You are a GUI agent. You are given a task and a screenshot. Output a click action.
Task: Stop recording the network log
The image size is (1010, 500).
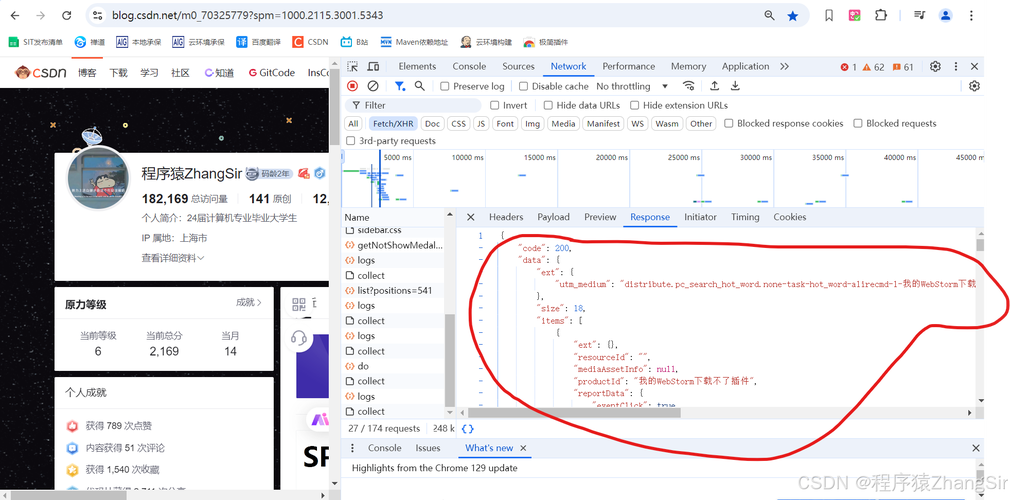point(352,86)
